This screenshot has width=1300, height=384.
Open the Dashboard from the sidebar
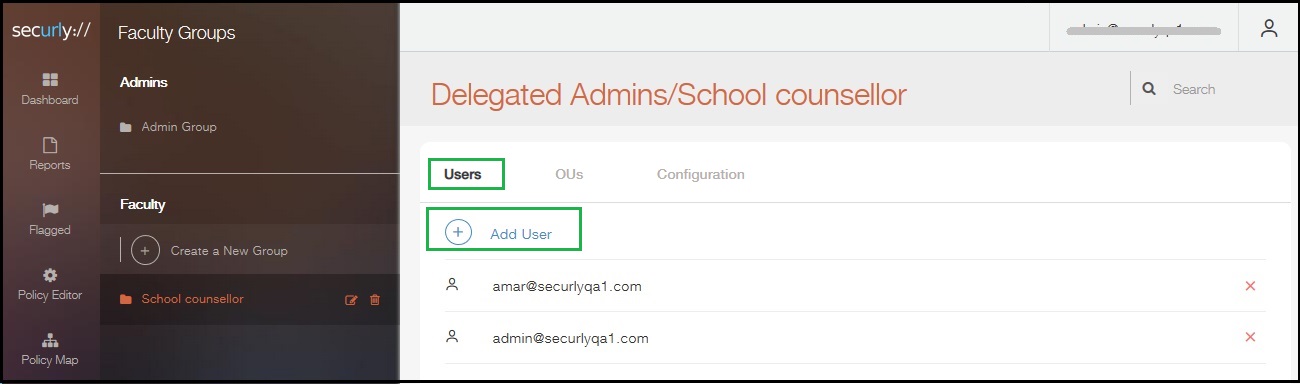point(50,88)
